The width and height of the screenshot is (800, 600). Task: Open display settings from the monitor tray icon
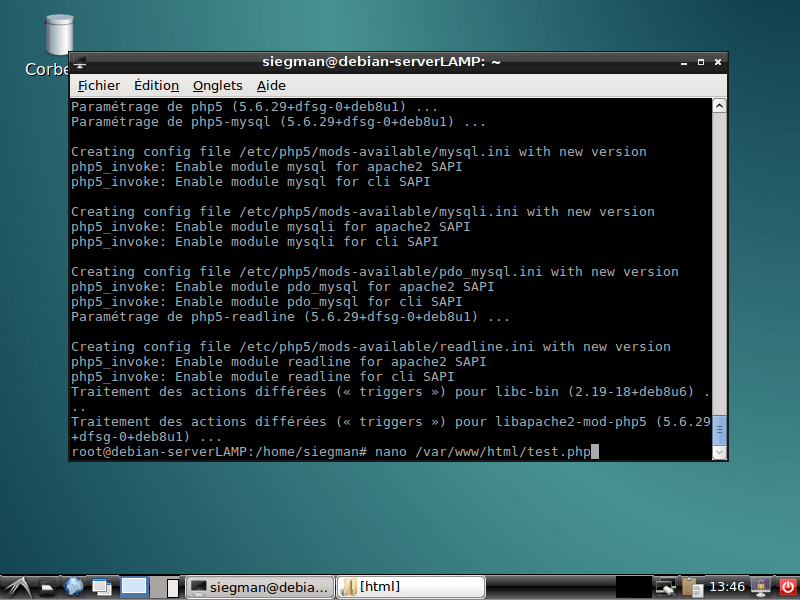tap(664, 586)
